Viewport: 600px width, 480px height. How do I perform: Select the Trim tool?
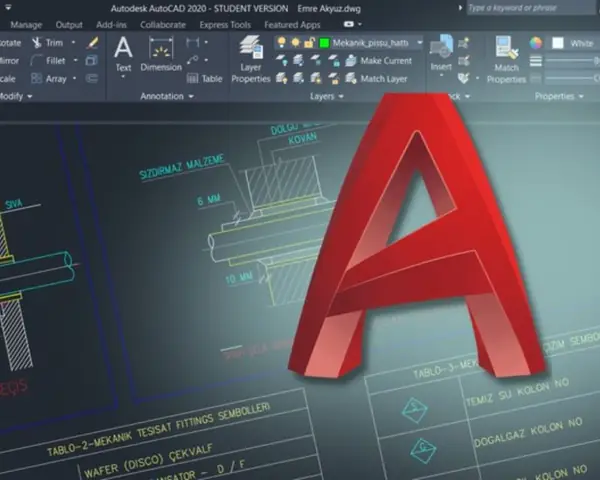coord(47,42)
